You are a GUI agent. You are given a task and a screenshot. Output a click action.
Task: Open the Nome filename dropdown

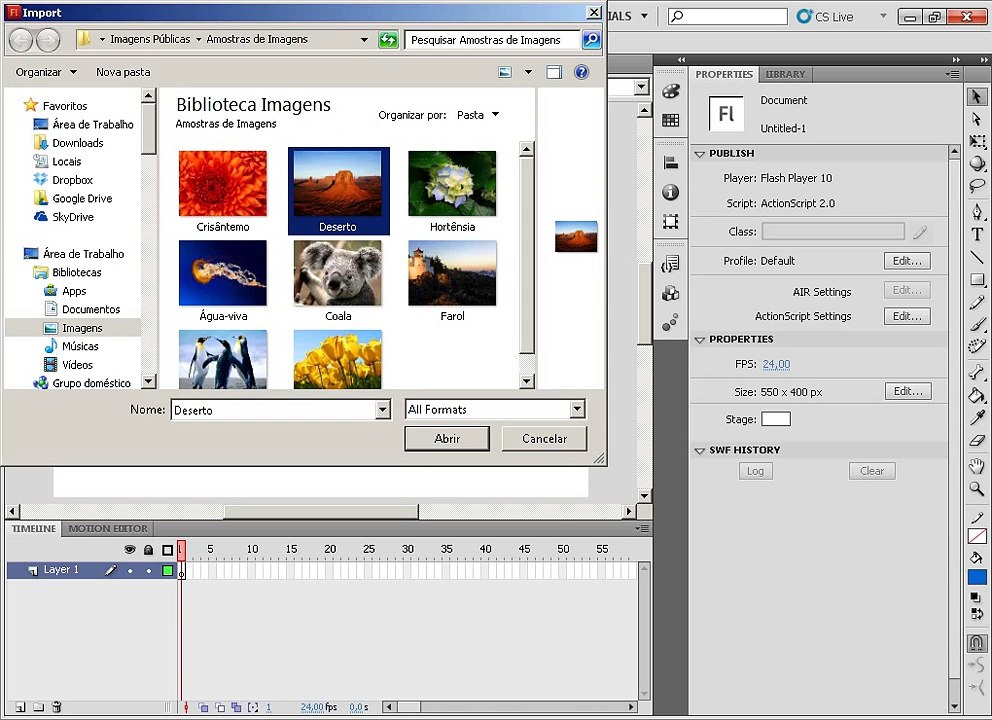tap(383, 410)
